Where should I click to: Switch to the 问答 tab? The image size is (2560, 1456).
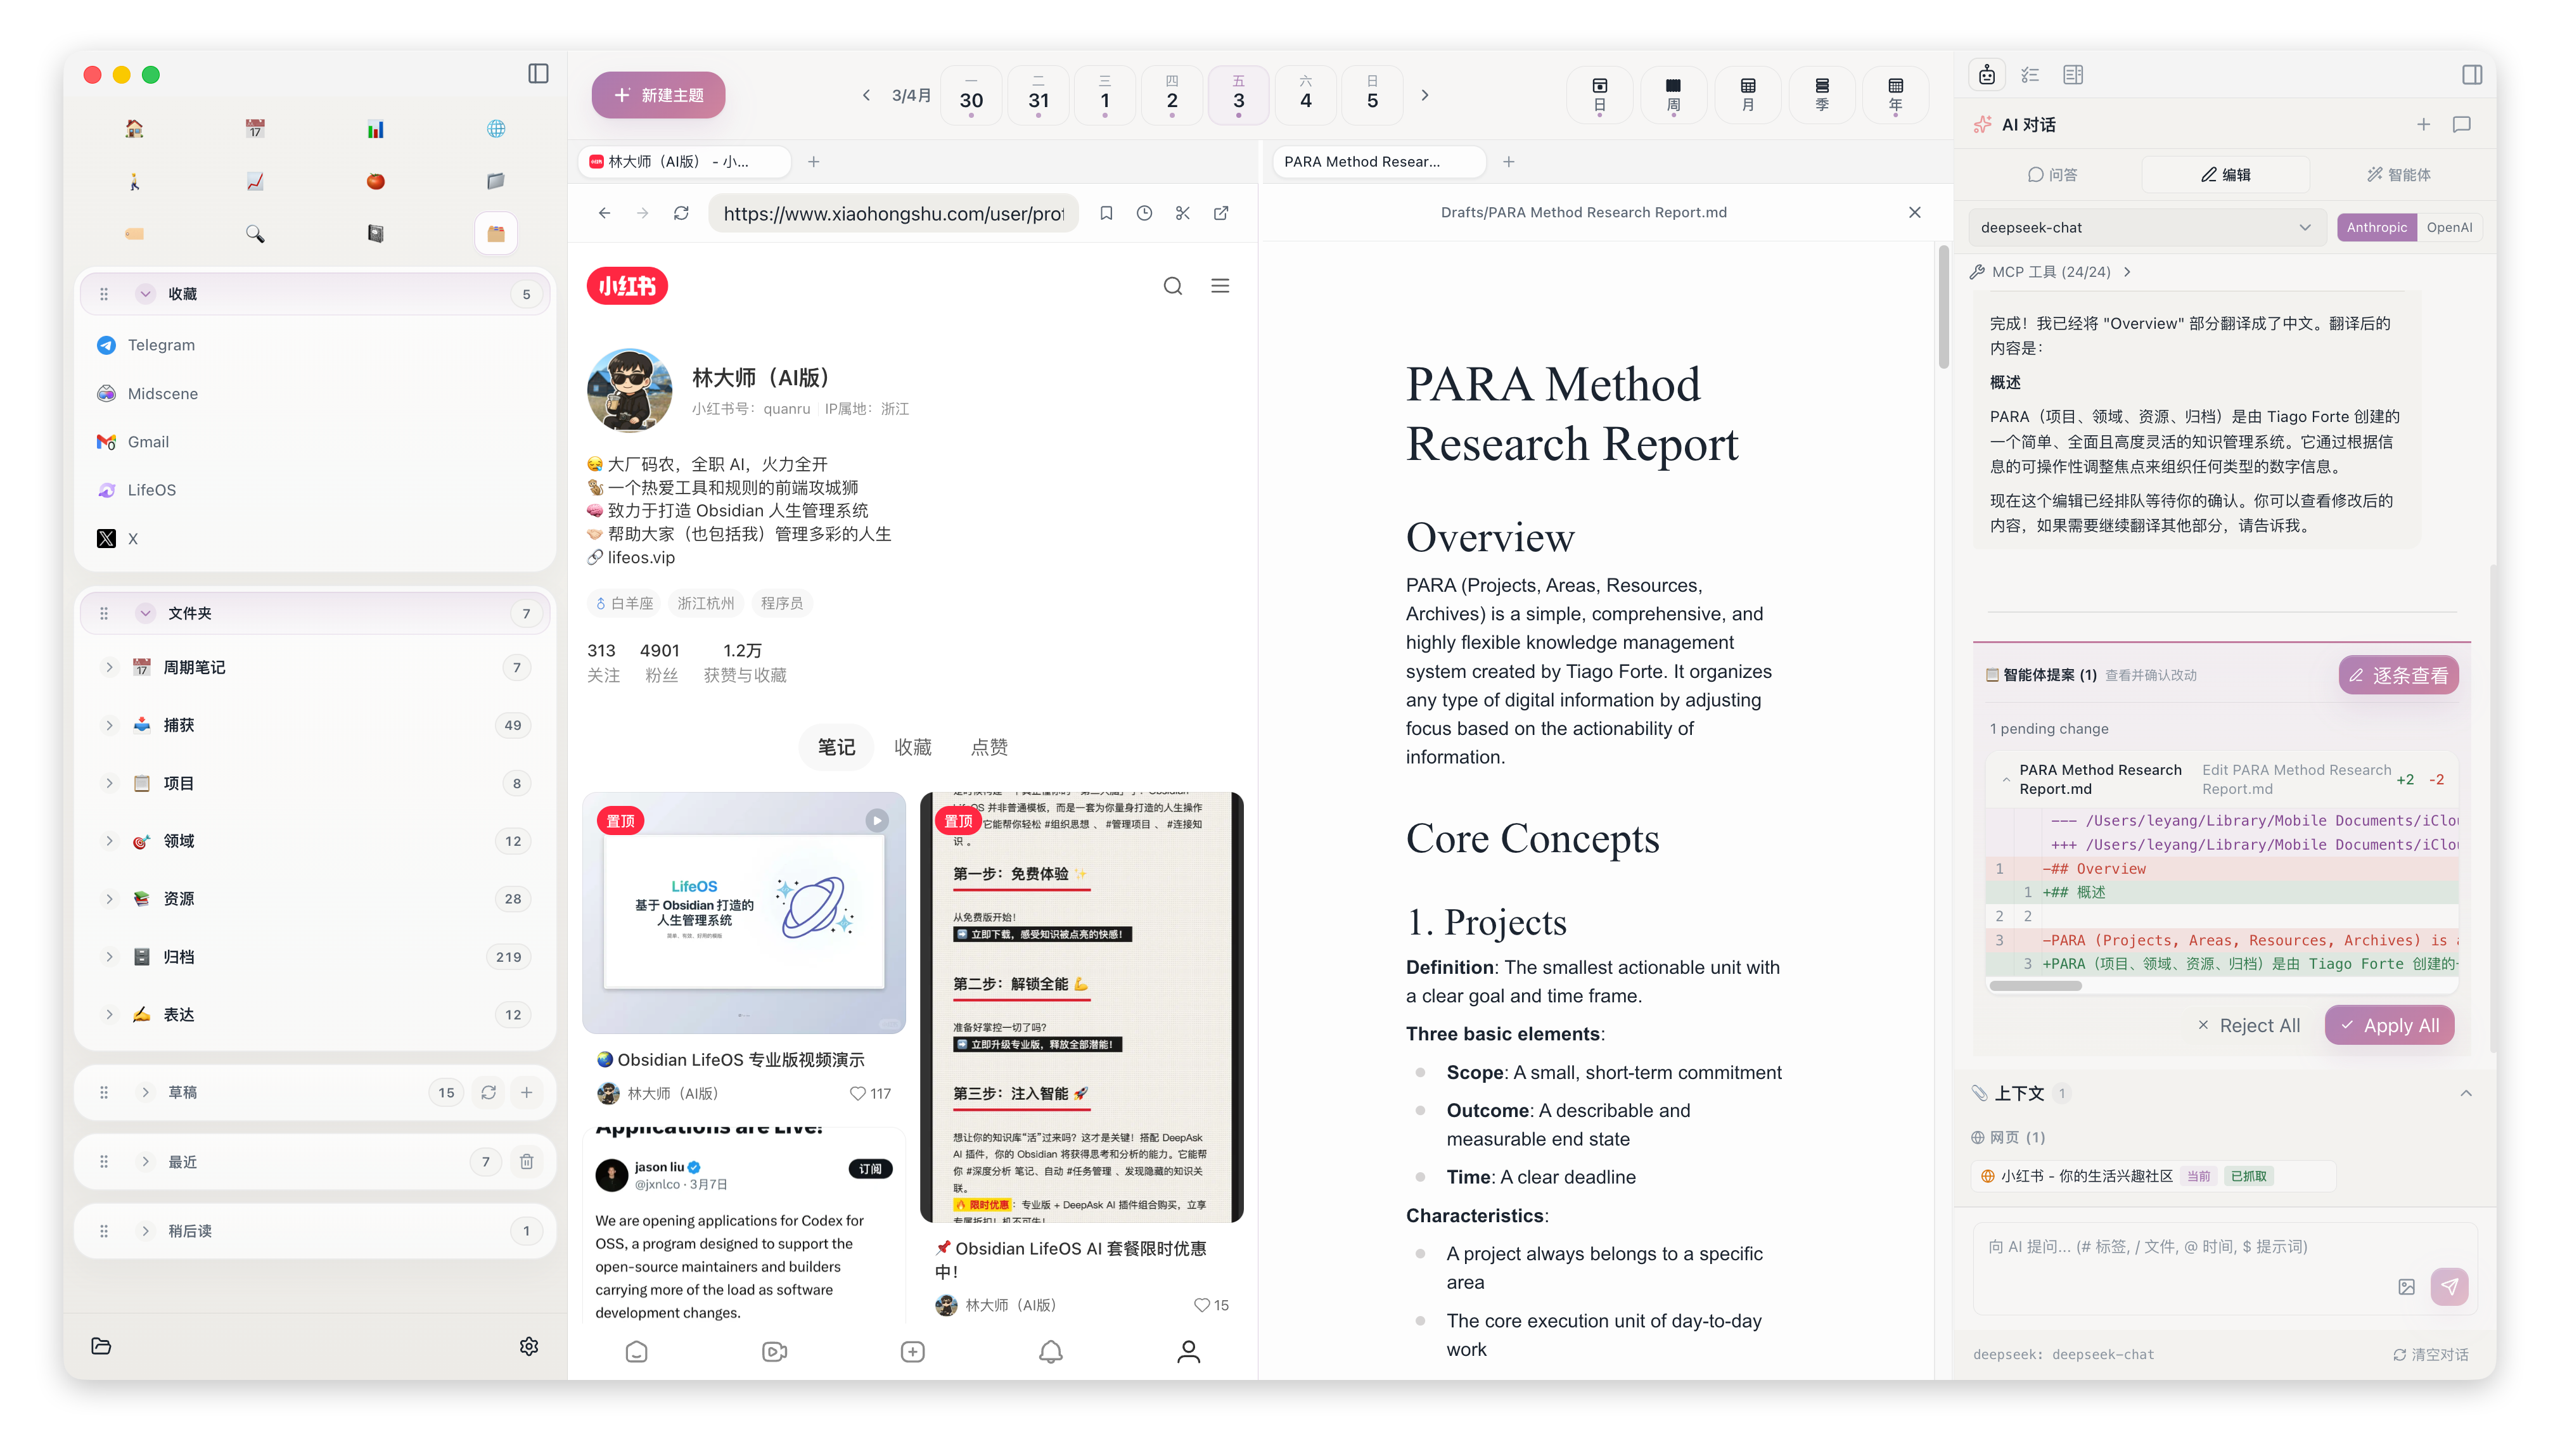2052,175
